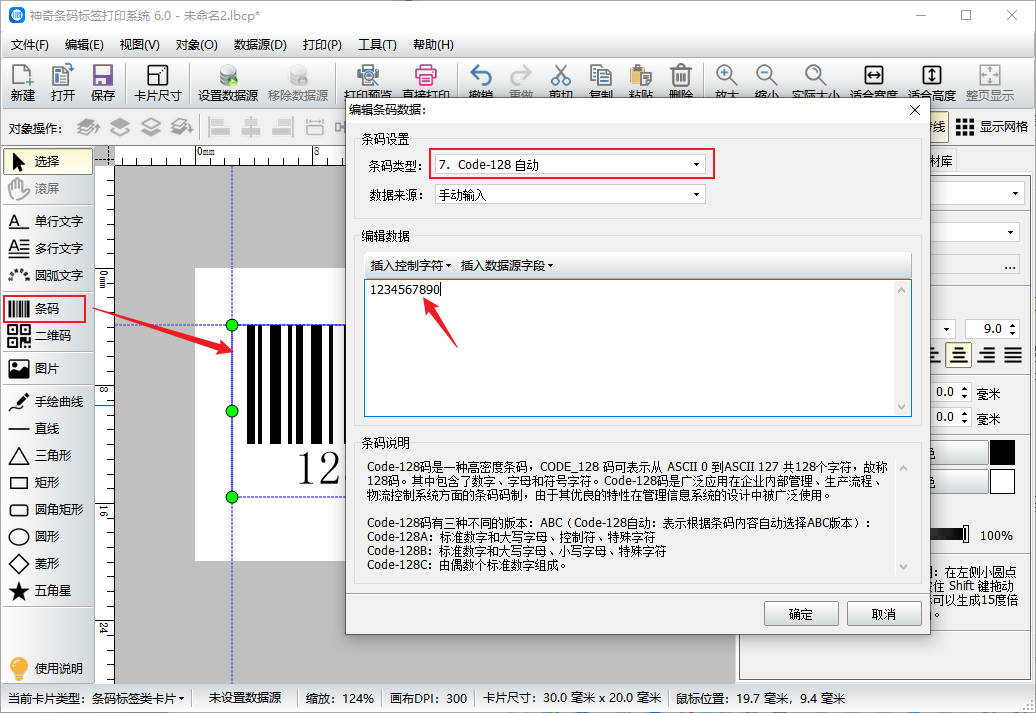This screenshot has width=1036, height=713.
Task: Click the 放大 zoom in icon
Action: coord(726,82)
